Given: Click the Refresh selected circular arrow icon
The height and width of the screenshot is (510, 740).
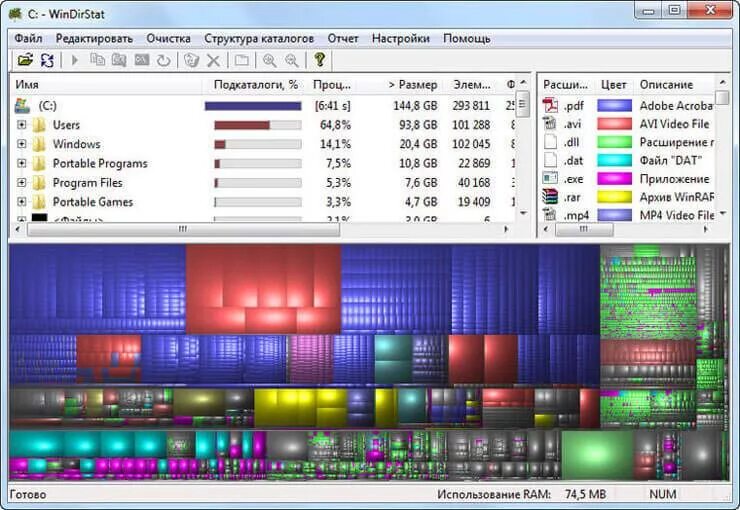Looking at the screenshot, I should [163, 60].
